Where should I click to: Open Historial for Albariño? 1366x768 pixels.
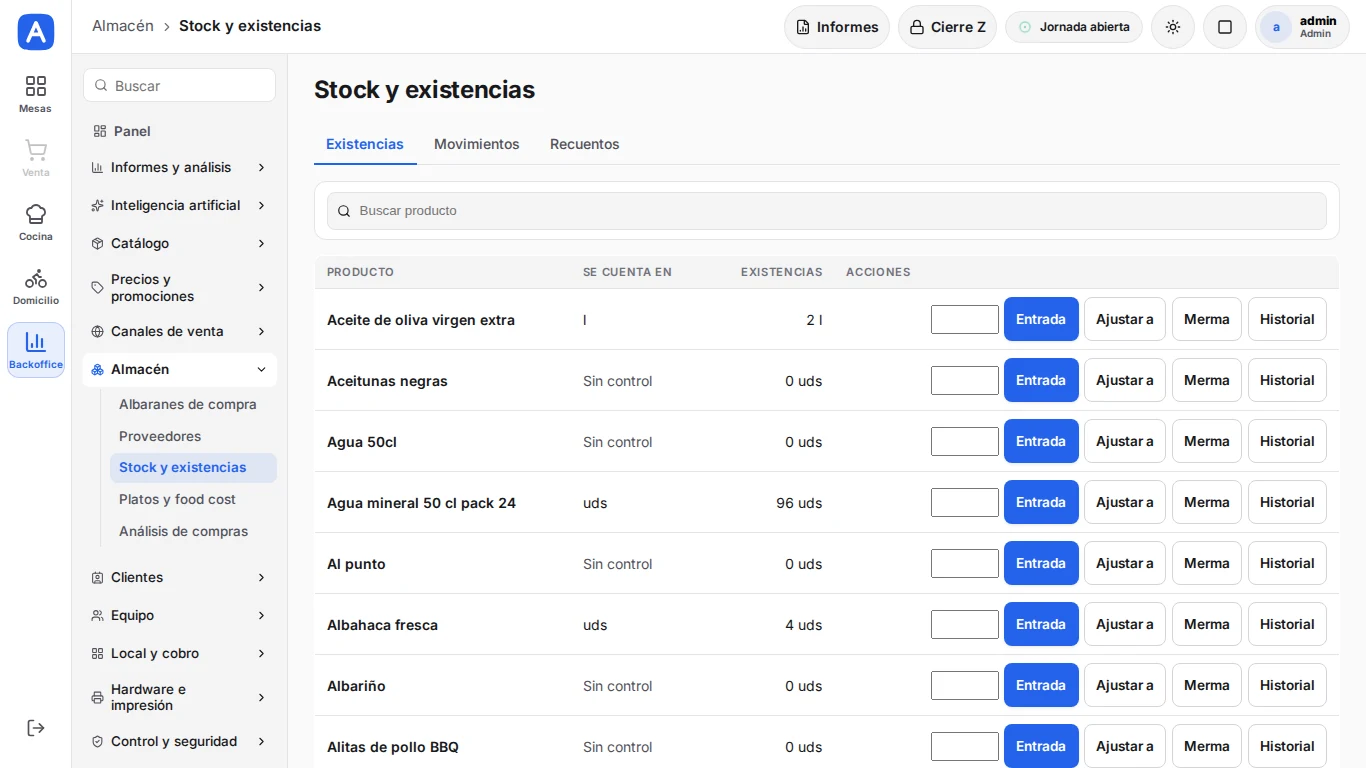click(x=1287, y=685)
